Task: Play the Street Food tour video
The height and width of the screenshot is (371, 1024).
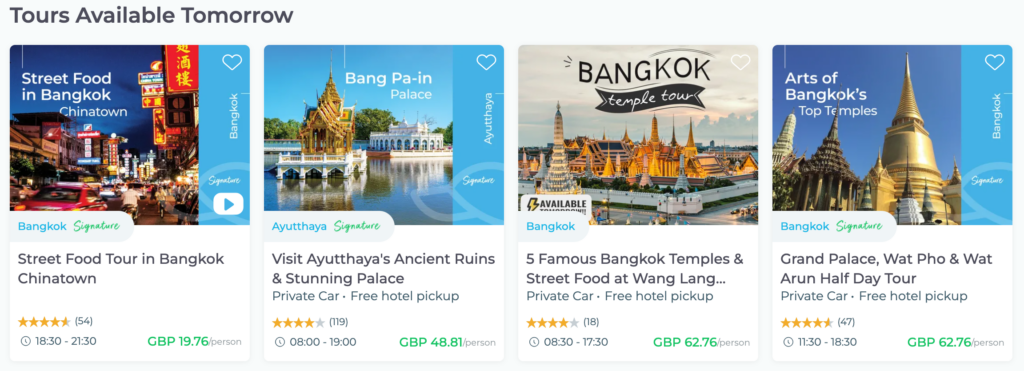Action: 228,204
